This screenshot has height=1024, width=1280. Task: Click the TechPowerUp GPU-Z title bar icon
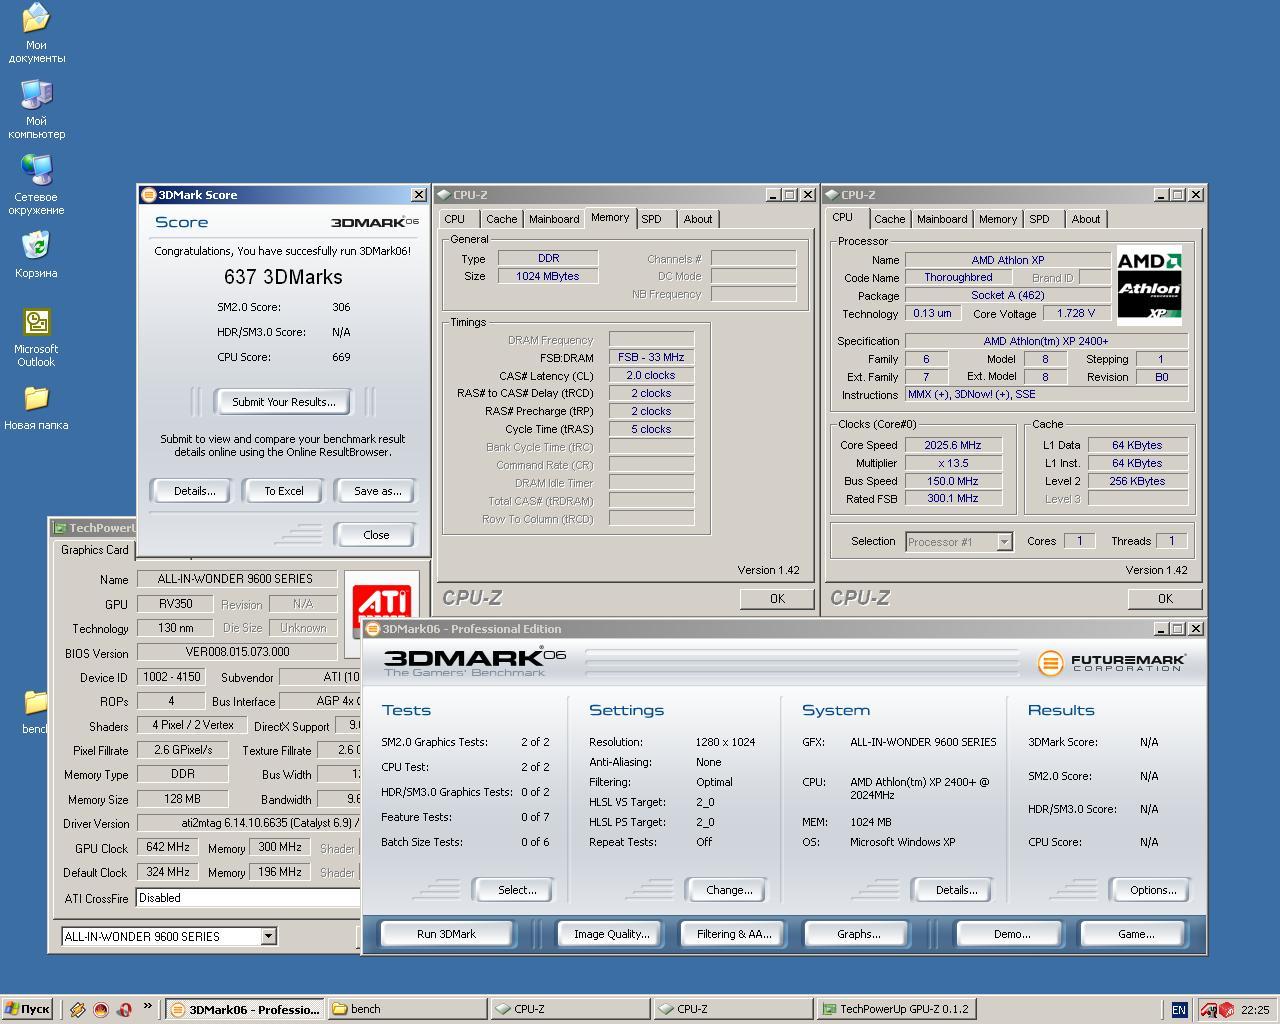[x=60, y=528]
